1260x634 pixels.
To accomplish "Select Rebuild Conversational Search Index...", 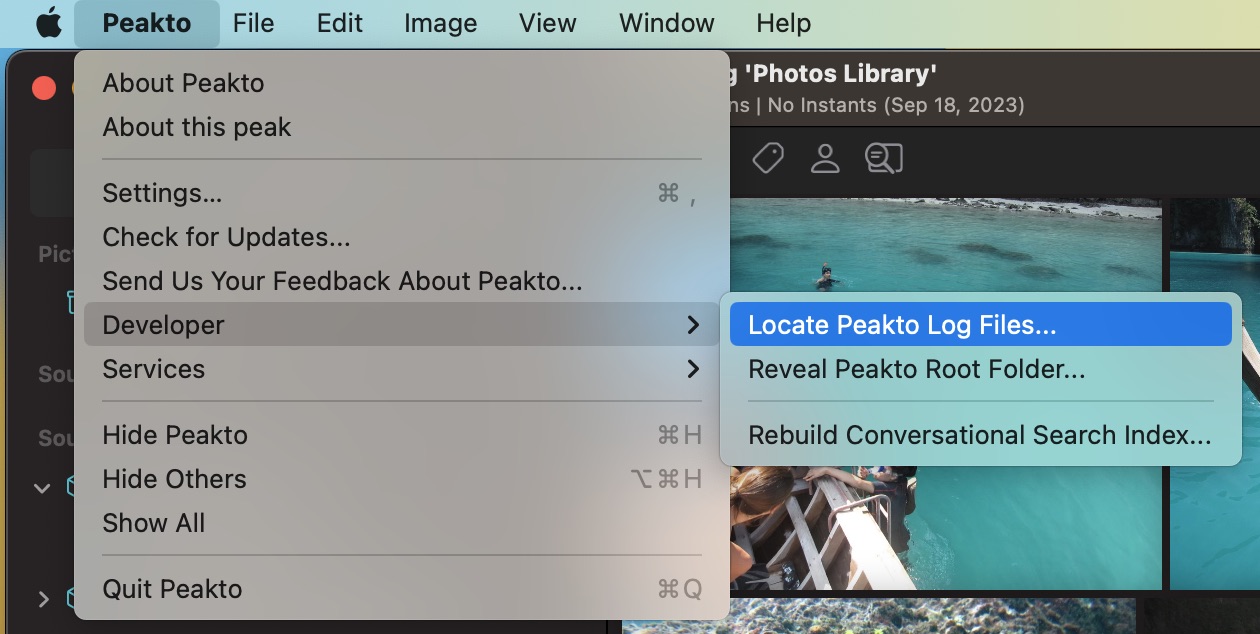I will pyautogui.click(x=980, y=435).
